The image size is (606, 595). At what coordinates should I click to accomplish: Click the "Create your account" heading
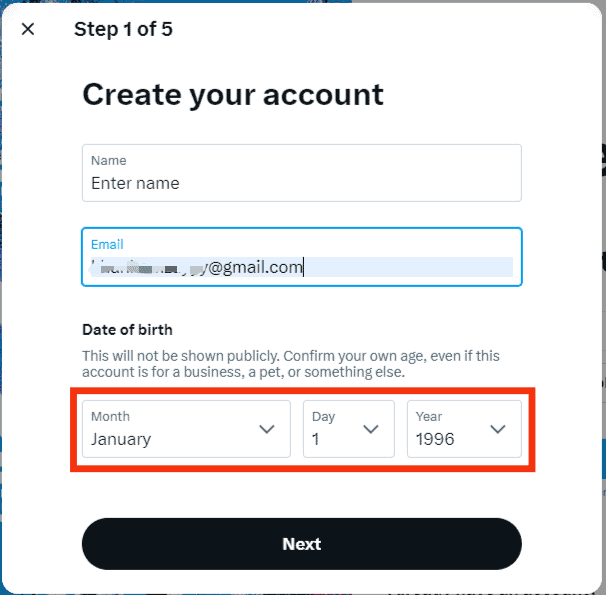point(233,94)
